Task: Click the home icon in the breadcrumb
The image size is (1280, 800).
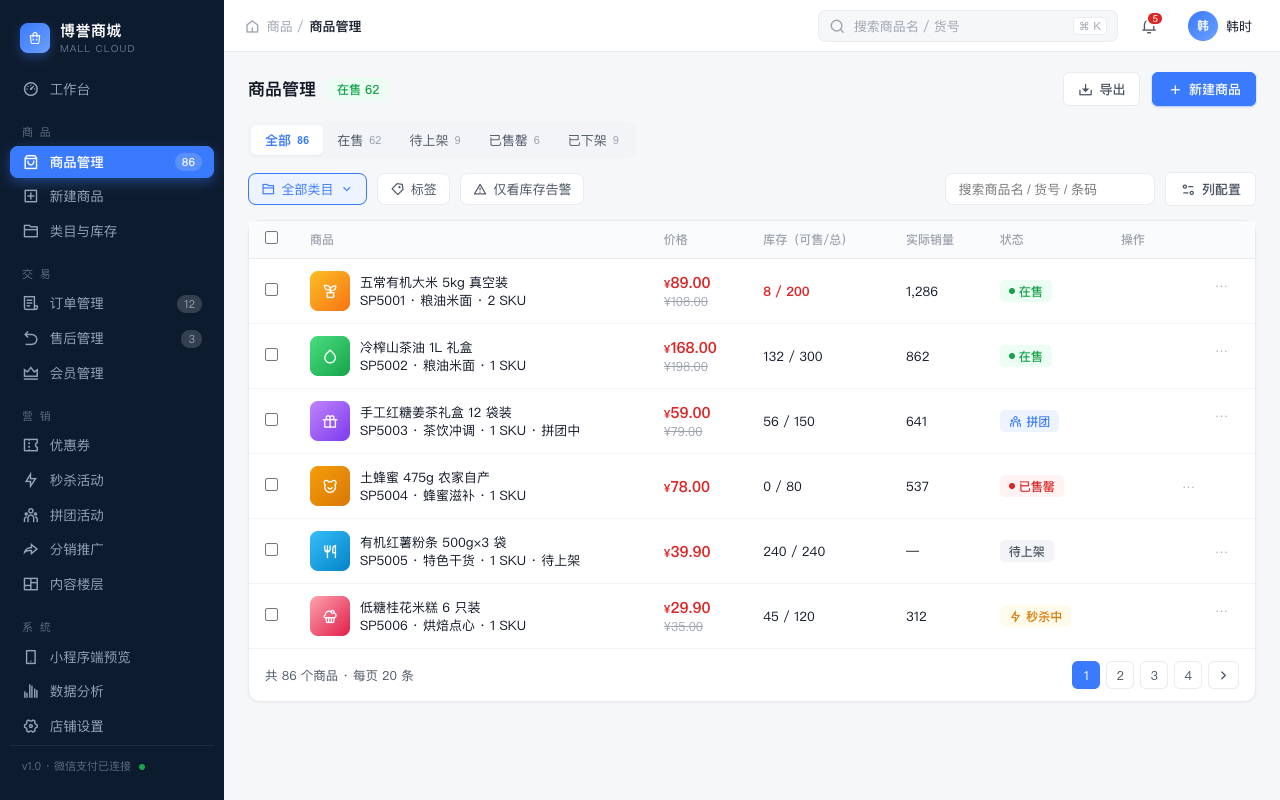Action: [252, 26]
